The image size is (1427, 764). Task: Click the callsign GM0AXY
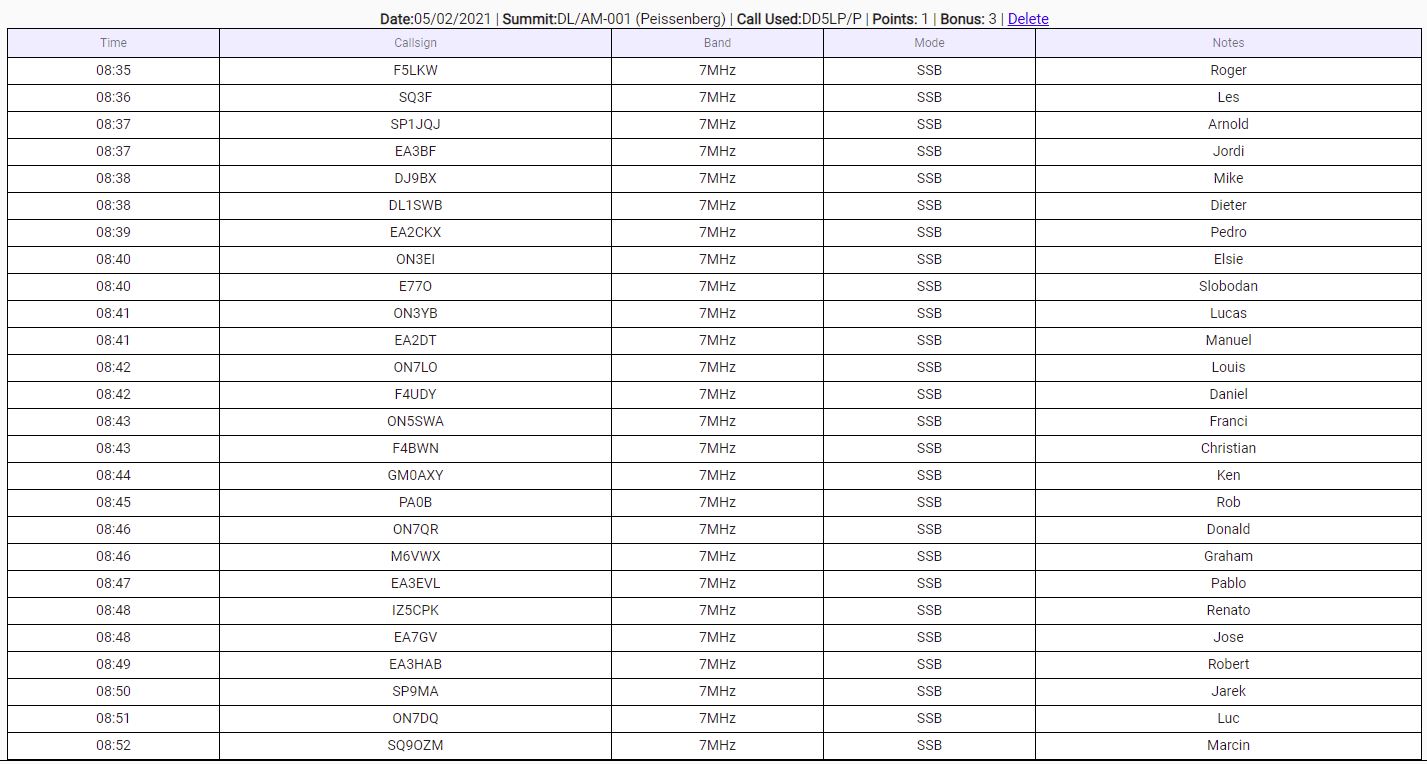tap(415, 476)
